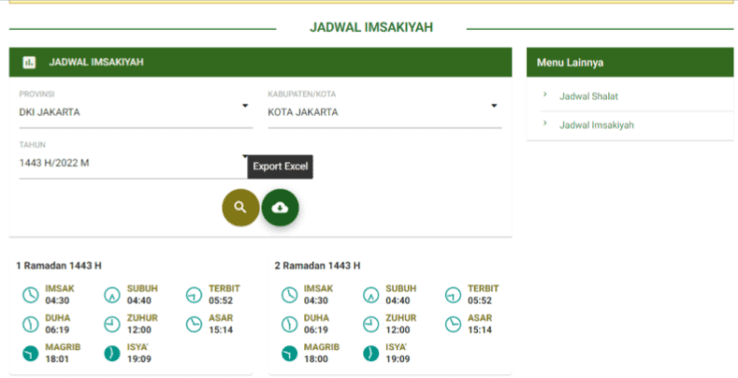Image resolution: width=738 pixels, height=378 pixels.
Task: Open the Provinsi dropdown showing DKI JAKARTA
Action: pyautogui.click(x=136, y=112)
